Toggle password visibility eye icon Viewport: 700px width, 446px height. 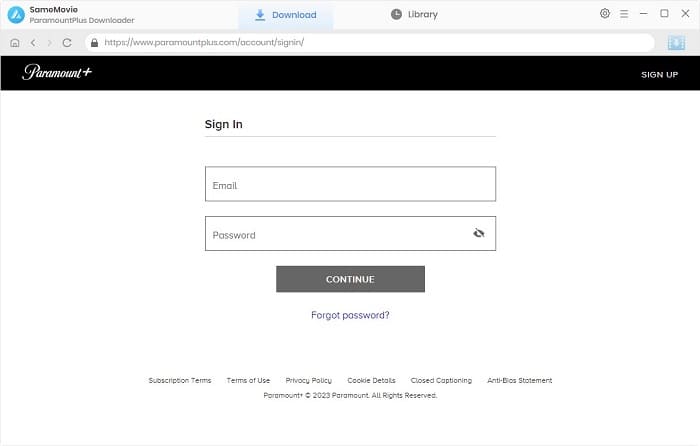click(479, 233)
